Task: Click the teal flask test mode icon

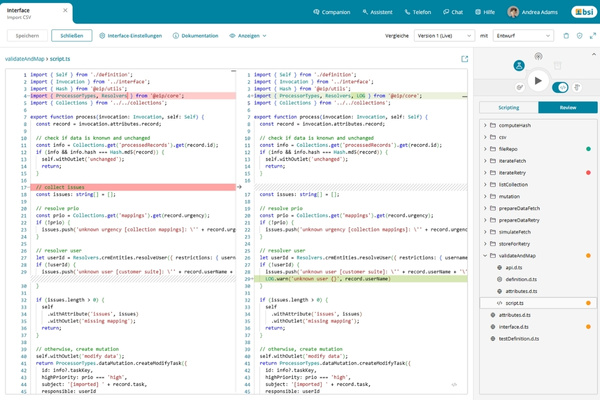Action: click(519, 65)
